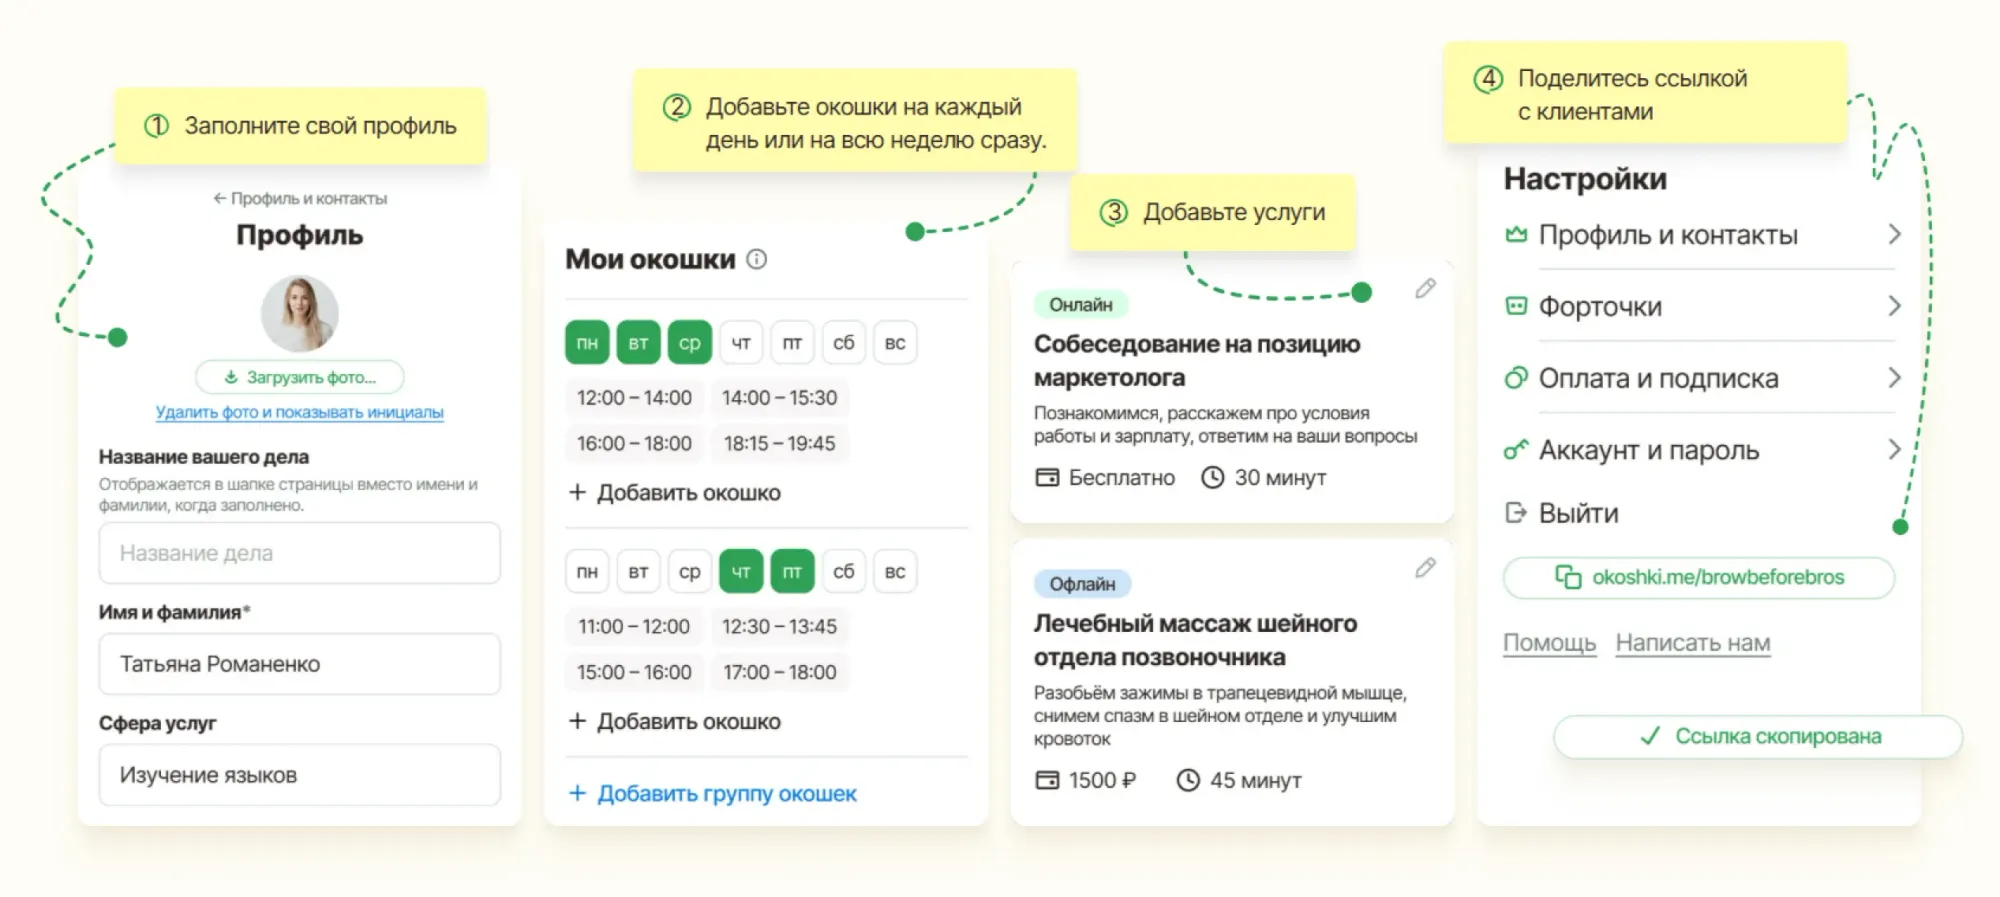Image resolution: width=2000 pixels, height=897 pixels.
Task: Click the clock icon beside 30 минут
Action: 1212,478
